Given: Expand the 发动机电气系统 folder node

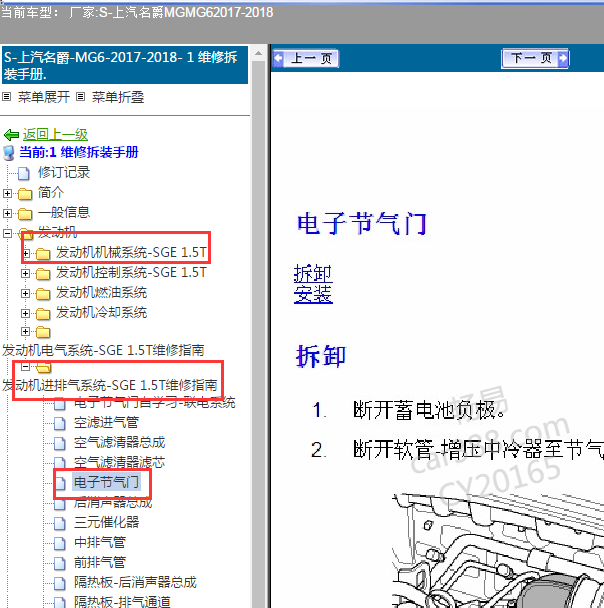Looking at the screenshot, I should [26, 332].
